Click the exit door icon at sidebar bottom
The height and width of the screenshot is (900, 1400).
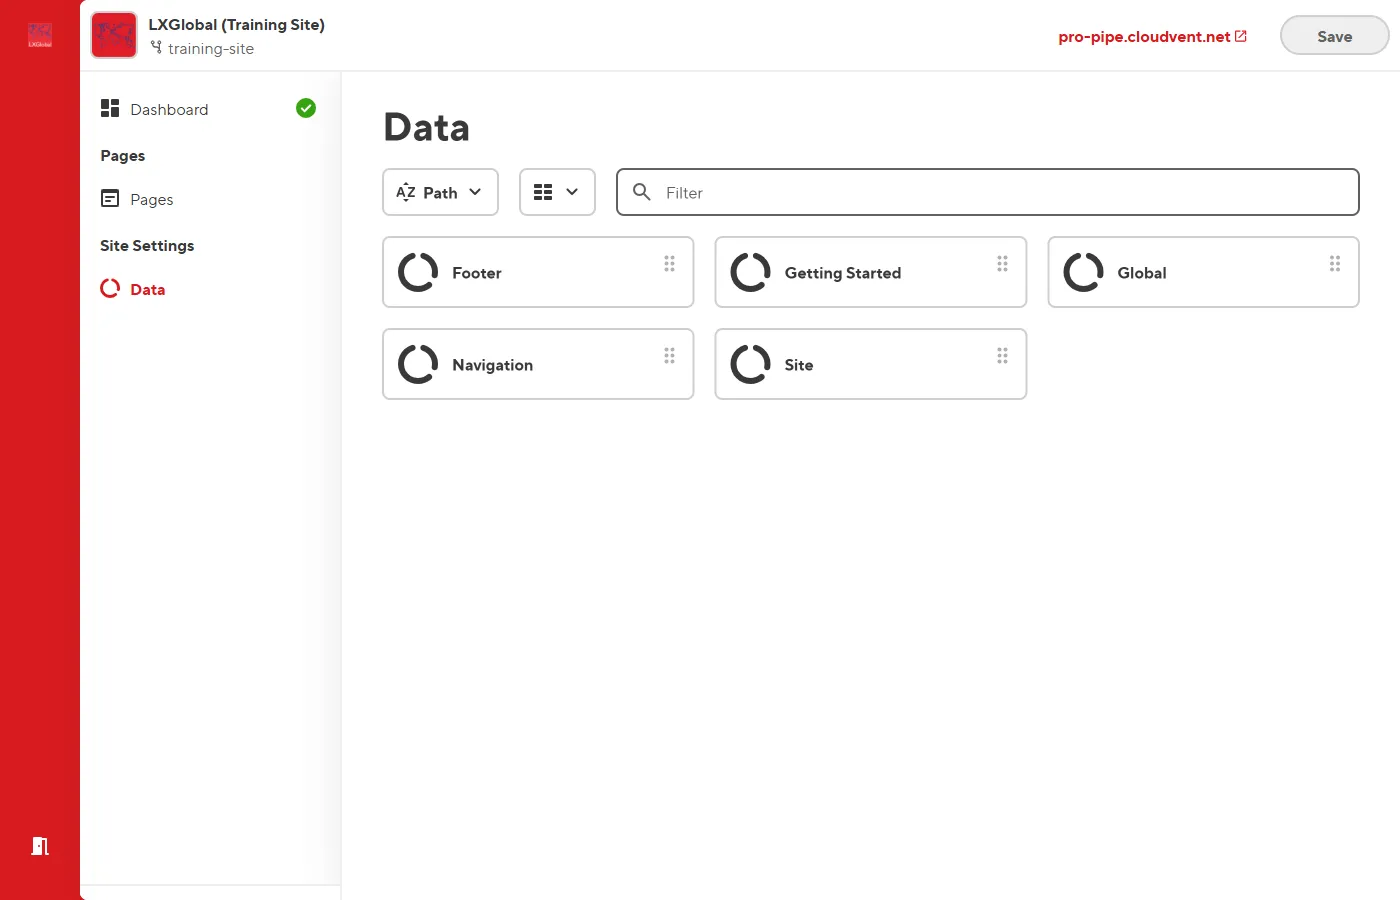click(x=40, y=846)
